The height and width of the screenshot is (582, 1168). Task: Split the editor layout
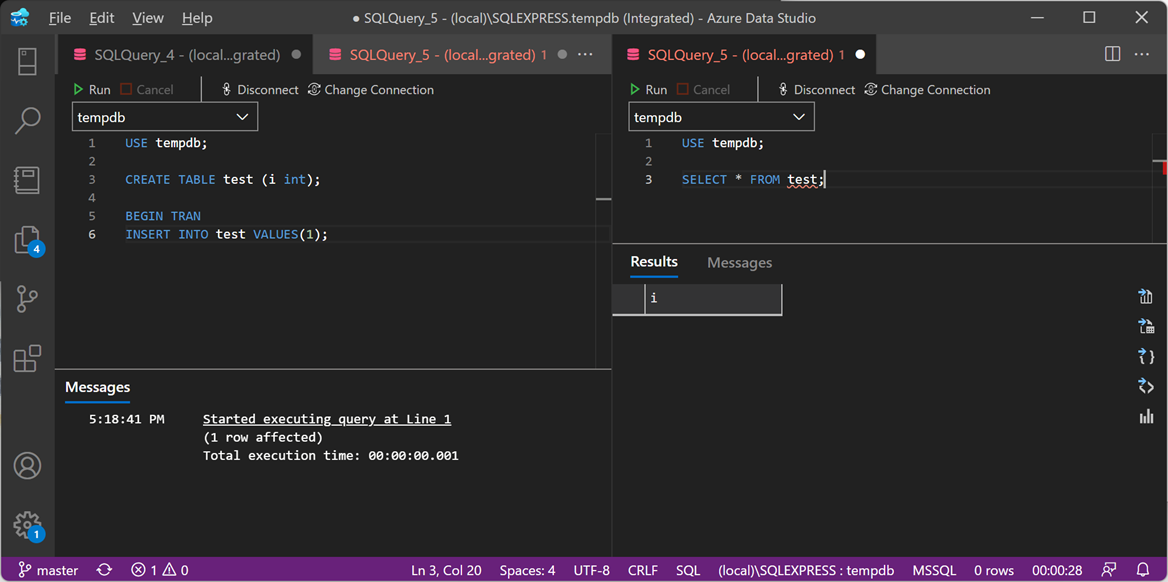point(1112,54)
